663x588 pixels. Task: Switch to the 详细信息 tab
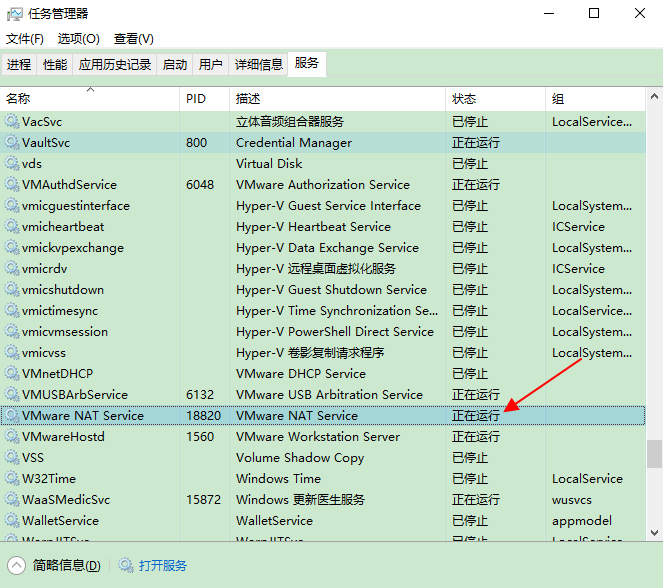click(258, 64)
